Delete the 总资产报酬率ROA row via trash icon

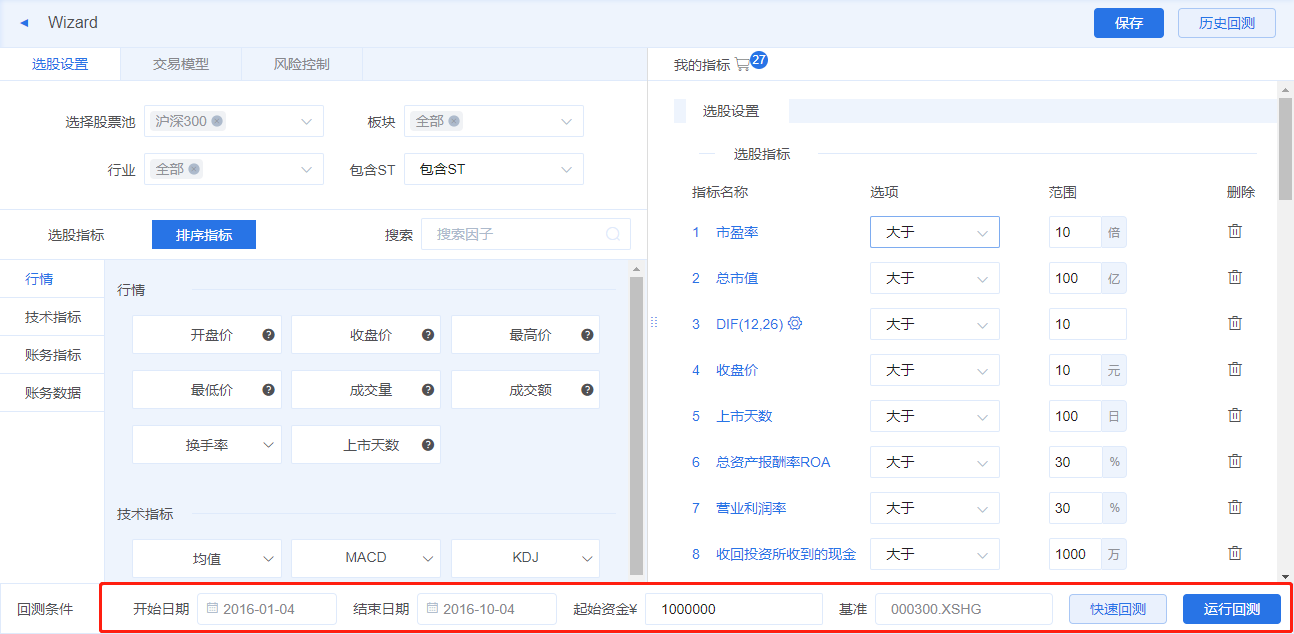tap(1235, 461)
